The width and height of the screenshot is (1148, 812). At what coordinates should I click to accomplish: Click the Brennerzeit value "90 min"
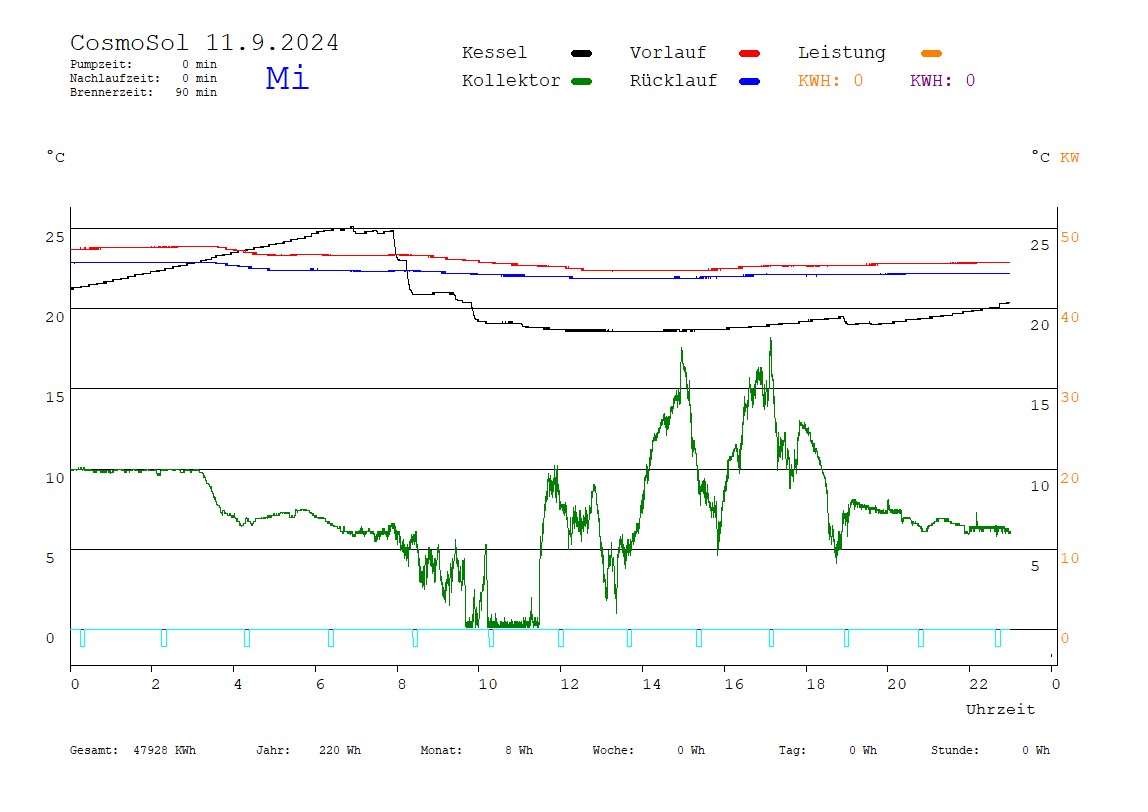point(196,92)
